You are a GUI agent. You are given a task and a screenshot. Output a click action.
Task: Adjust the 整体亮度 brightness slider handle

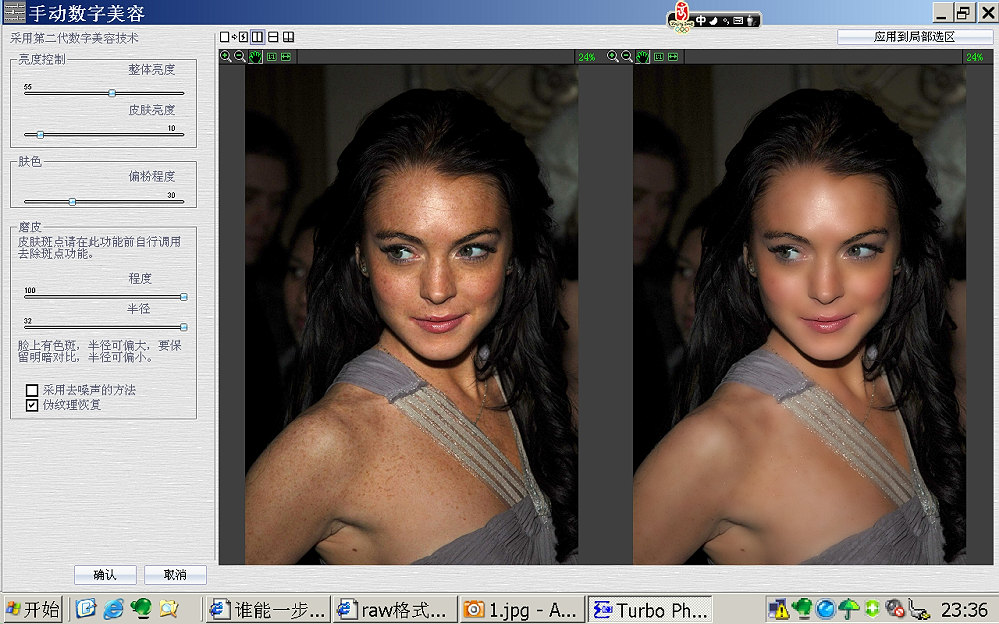tap(112, 93)
